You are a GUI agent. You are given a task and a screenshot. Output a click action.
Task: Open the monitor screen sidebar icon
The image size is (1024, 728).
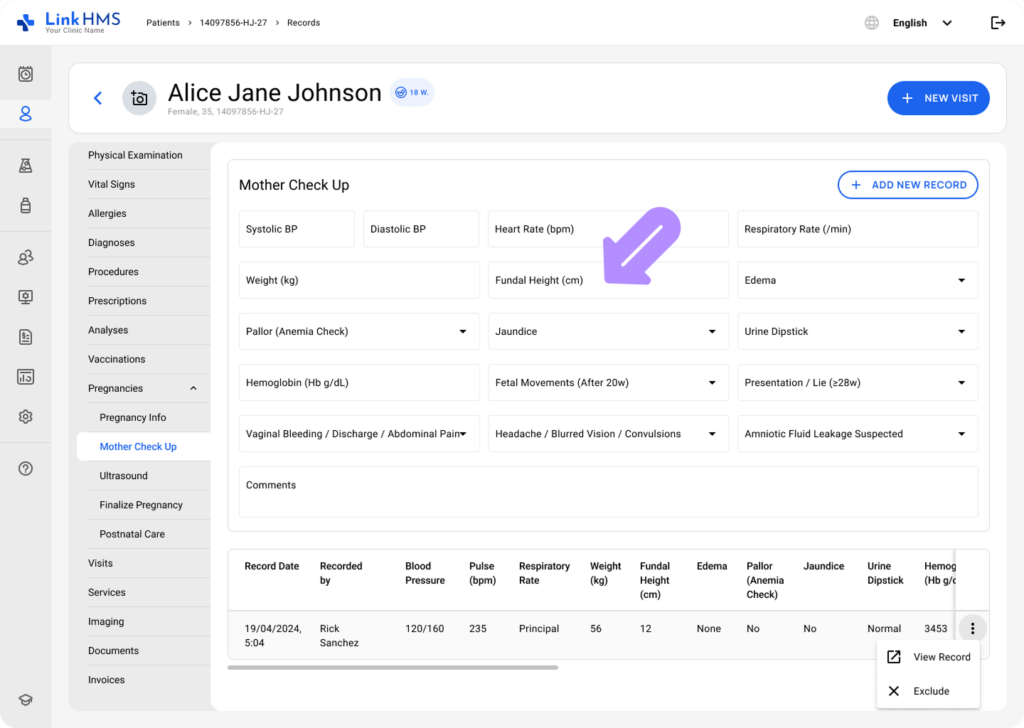[x=25, y=298]
